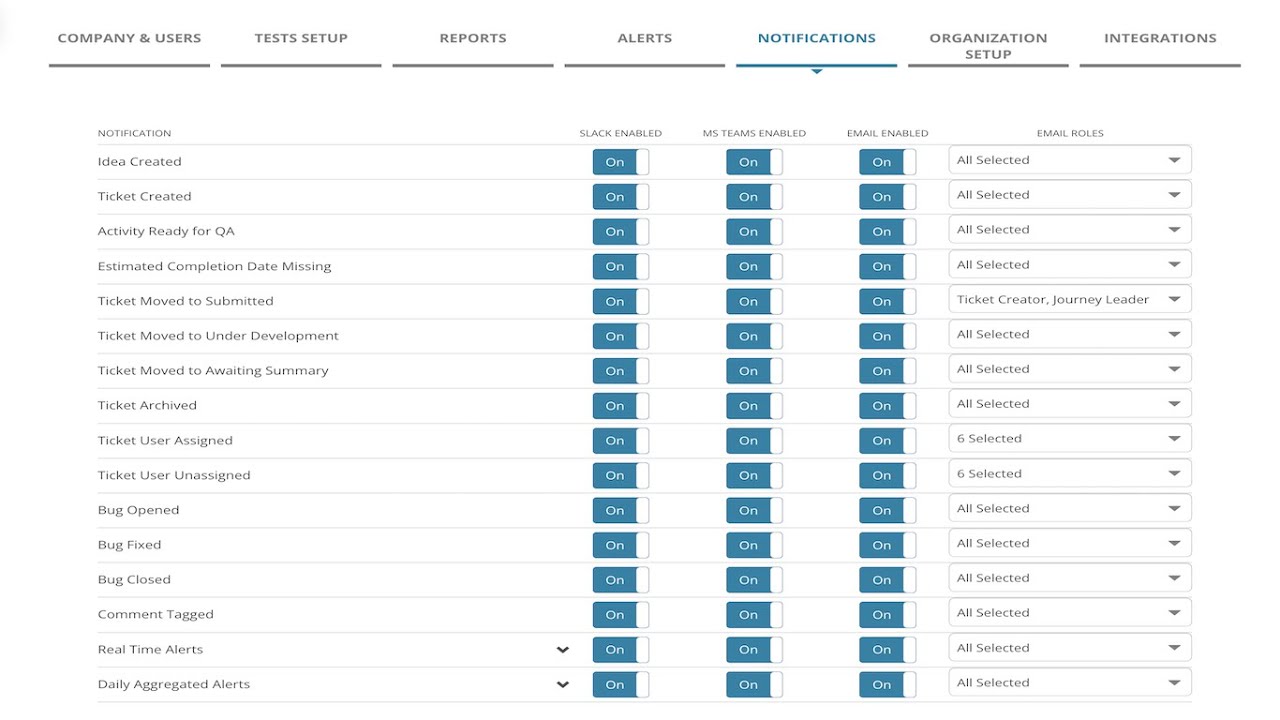The height and width of the screenshot is (720, 1280).
Task: Open email roles dropdown for Idea Created
Action: (1070, 160)
